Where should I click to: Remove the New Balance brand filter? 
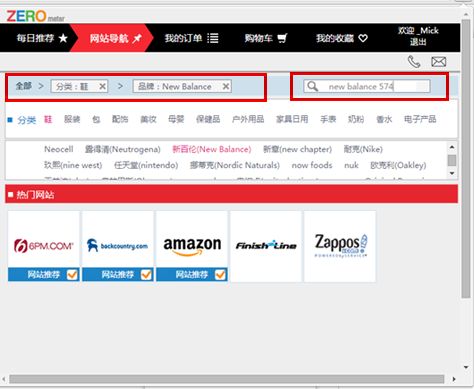226,86
